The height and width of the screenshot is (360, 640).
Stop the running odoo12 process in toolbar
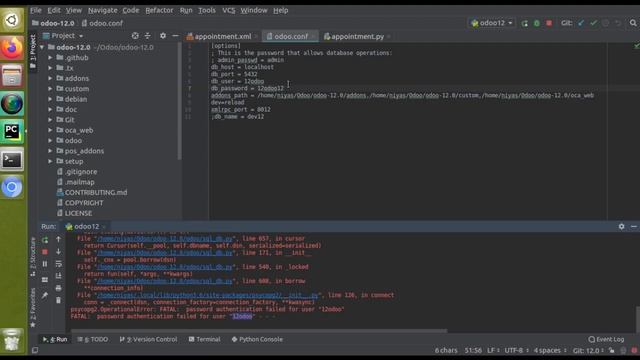(x=549, y=23)
